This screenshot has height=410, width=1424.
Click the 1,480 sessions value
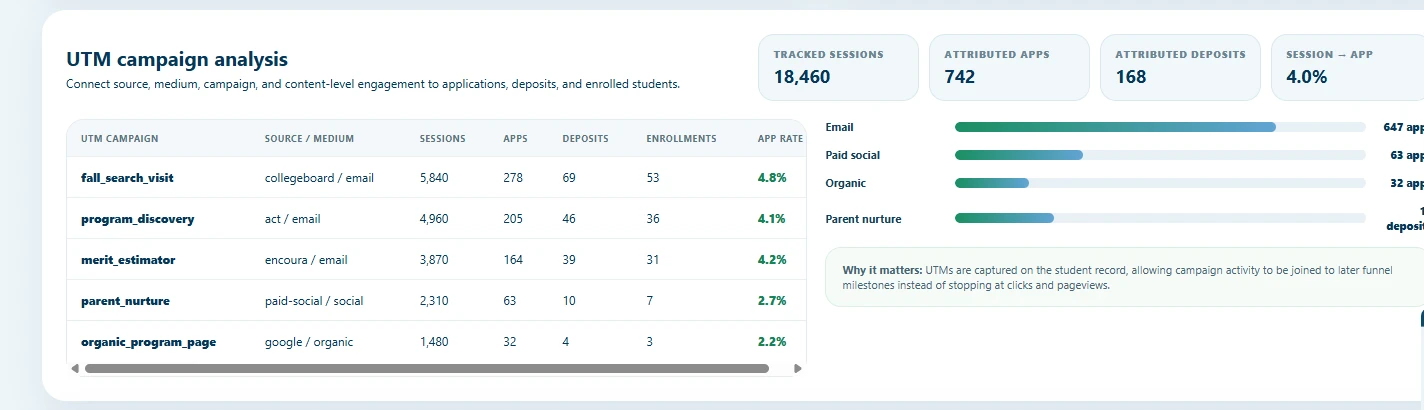434,342
